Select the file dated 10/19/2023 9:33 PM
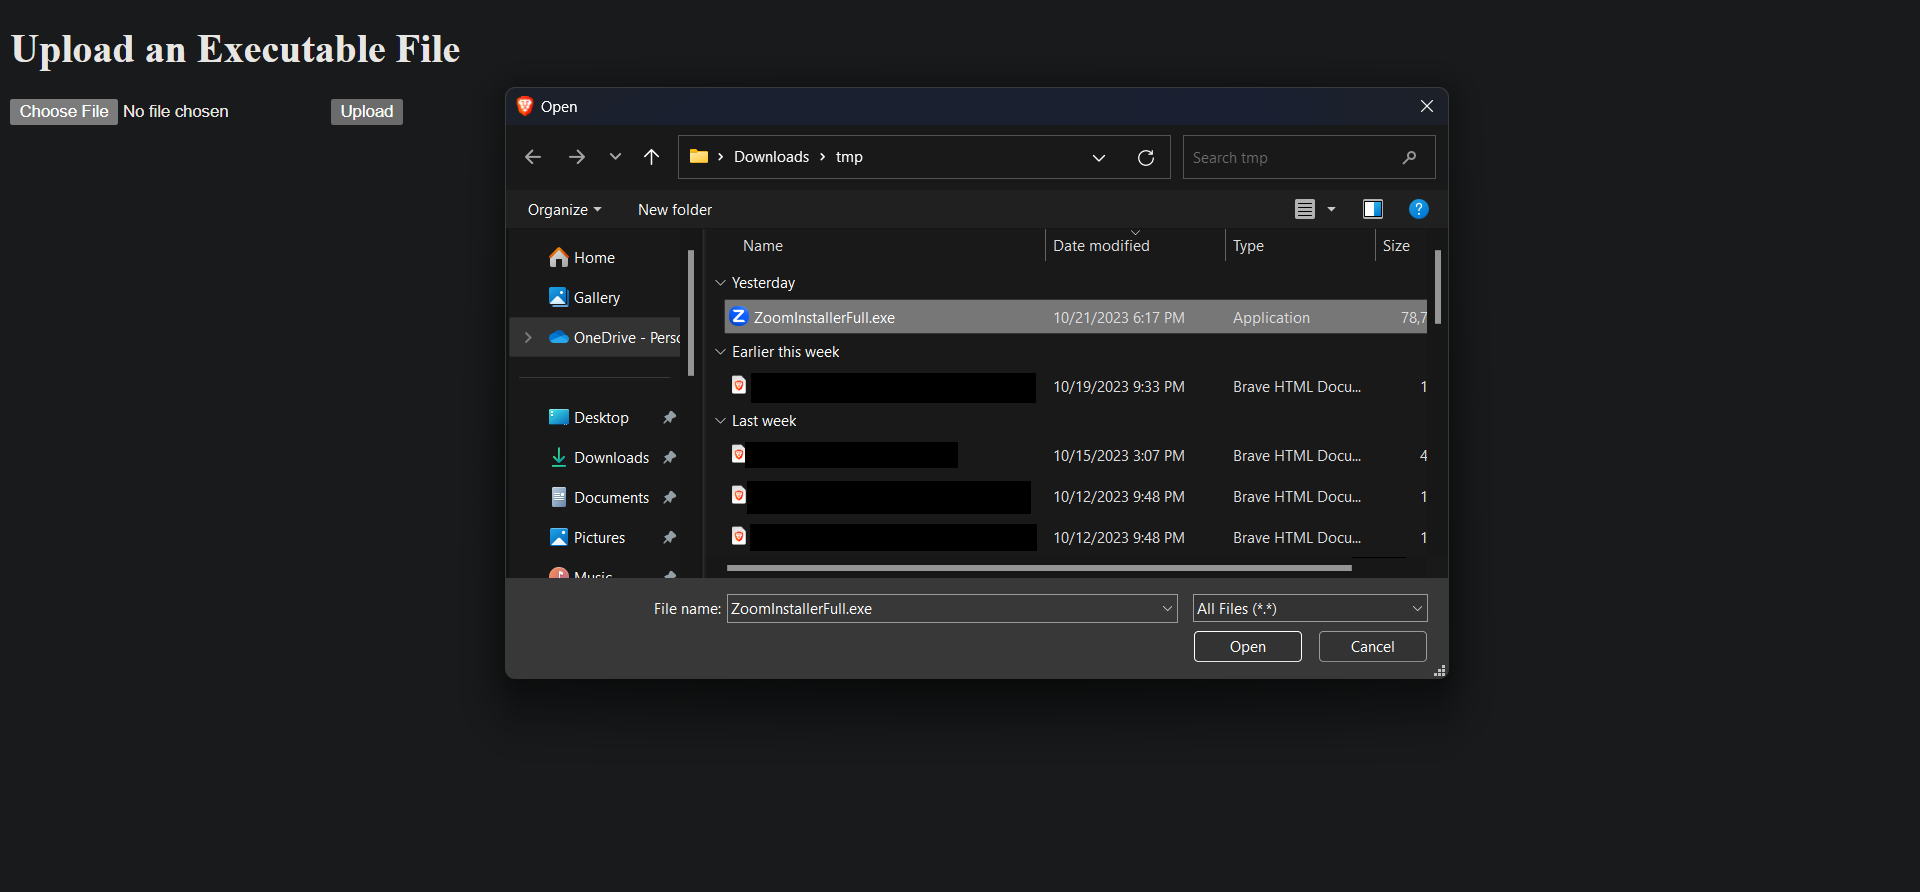1920x892 pixels. pos(1076,387)
